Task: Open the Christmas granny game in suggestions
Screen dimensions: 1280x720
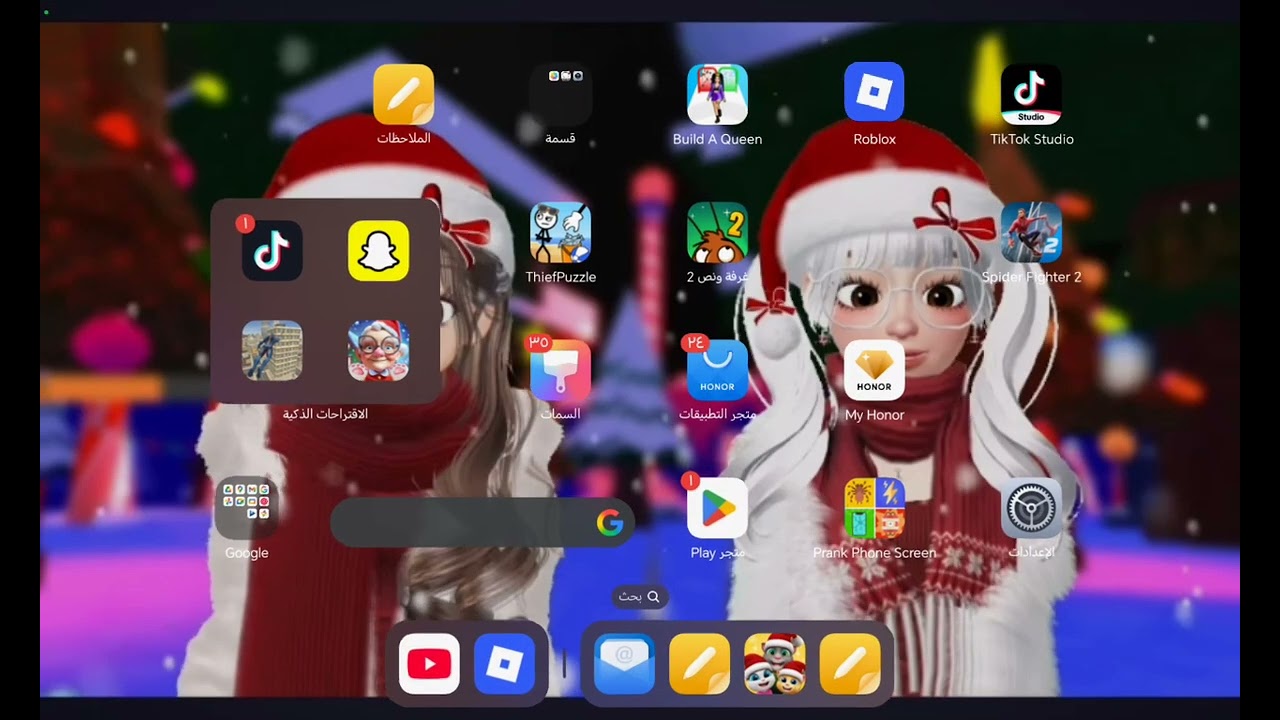Action: (x=378, y=351)
